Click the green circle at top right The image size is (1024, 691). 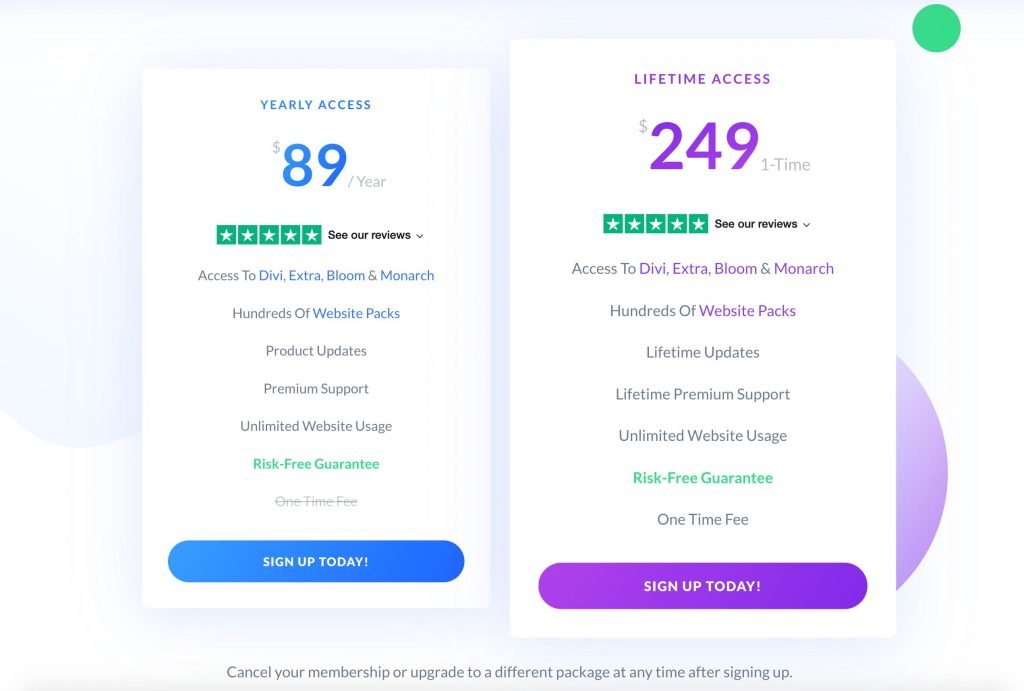pos(936,28)
